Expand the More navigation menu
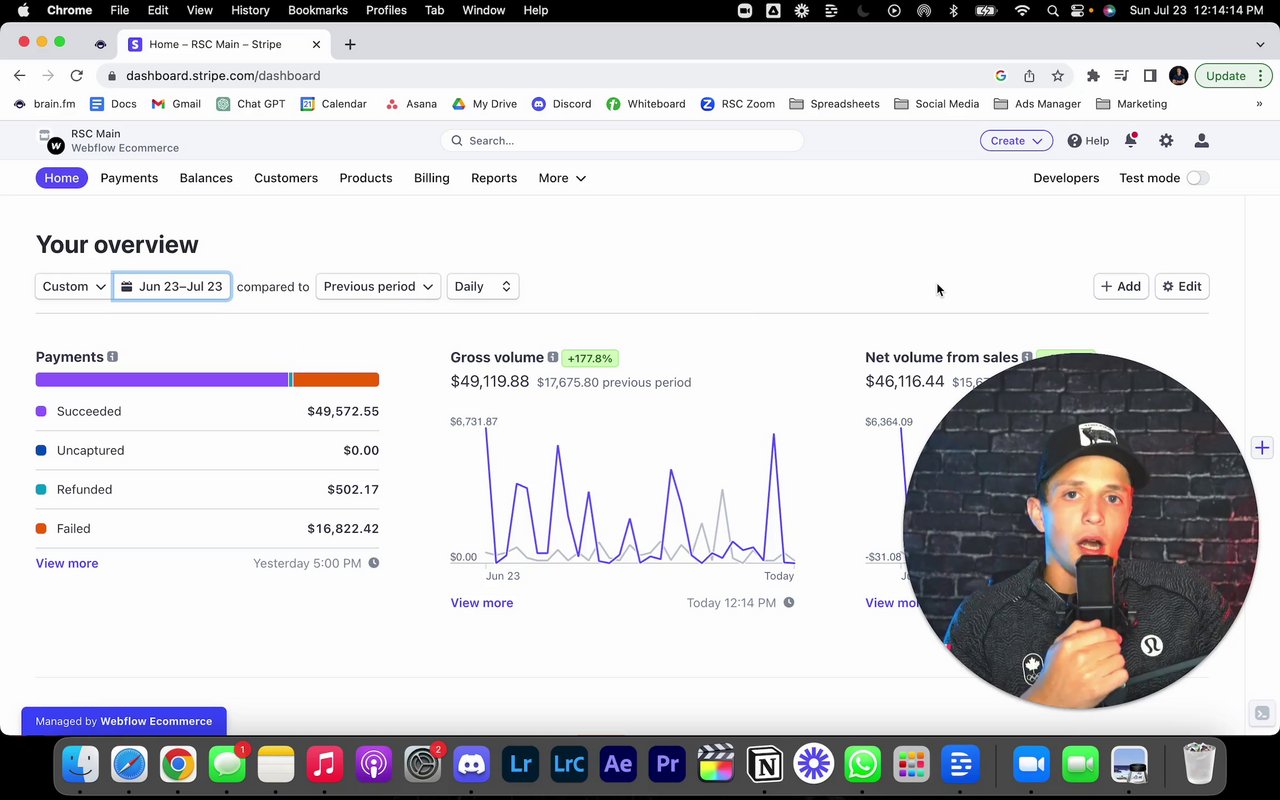Image resolution: width=1280 pixels, height=800 pixels. click(x=562, y=178)
